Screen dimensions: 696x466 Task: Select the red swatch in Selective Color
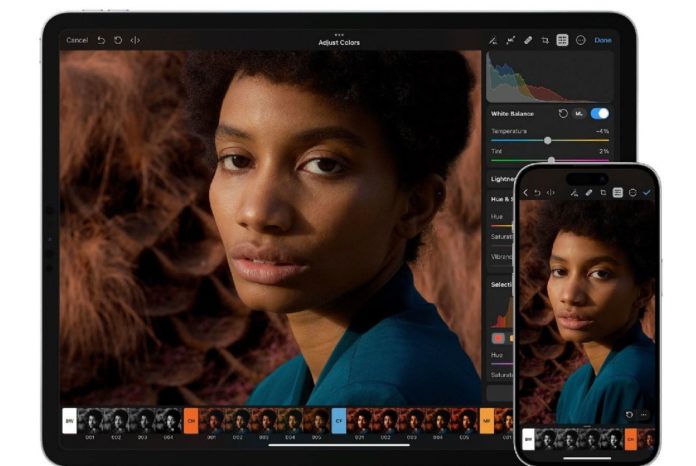click(x=498, y=339)
